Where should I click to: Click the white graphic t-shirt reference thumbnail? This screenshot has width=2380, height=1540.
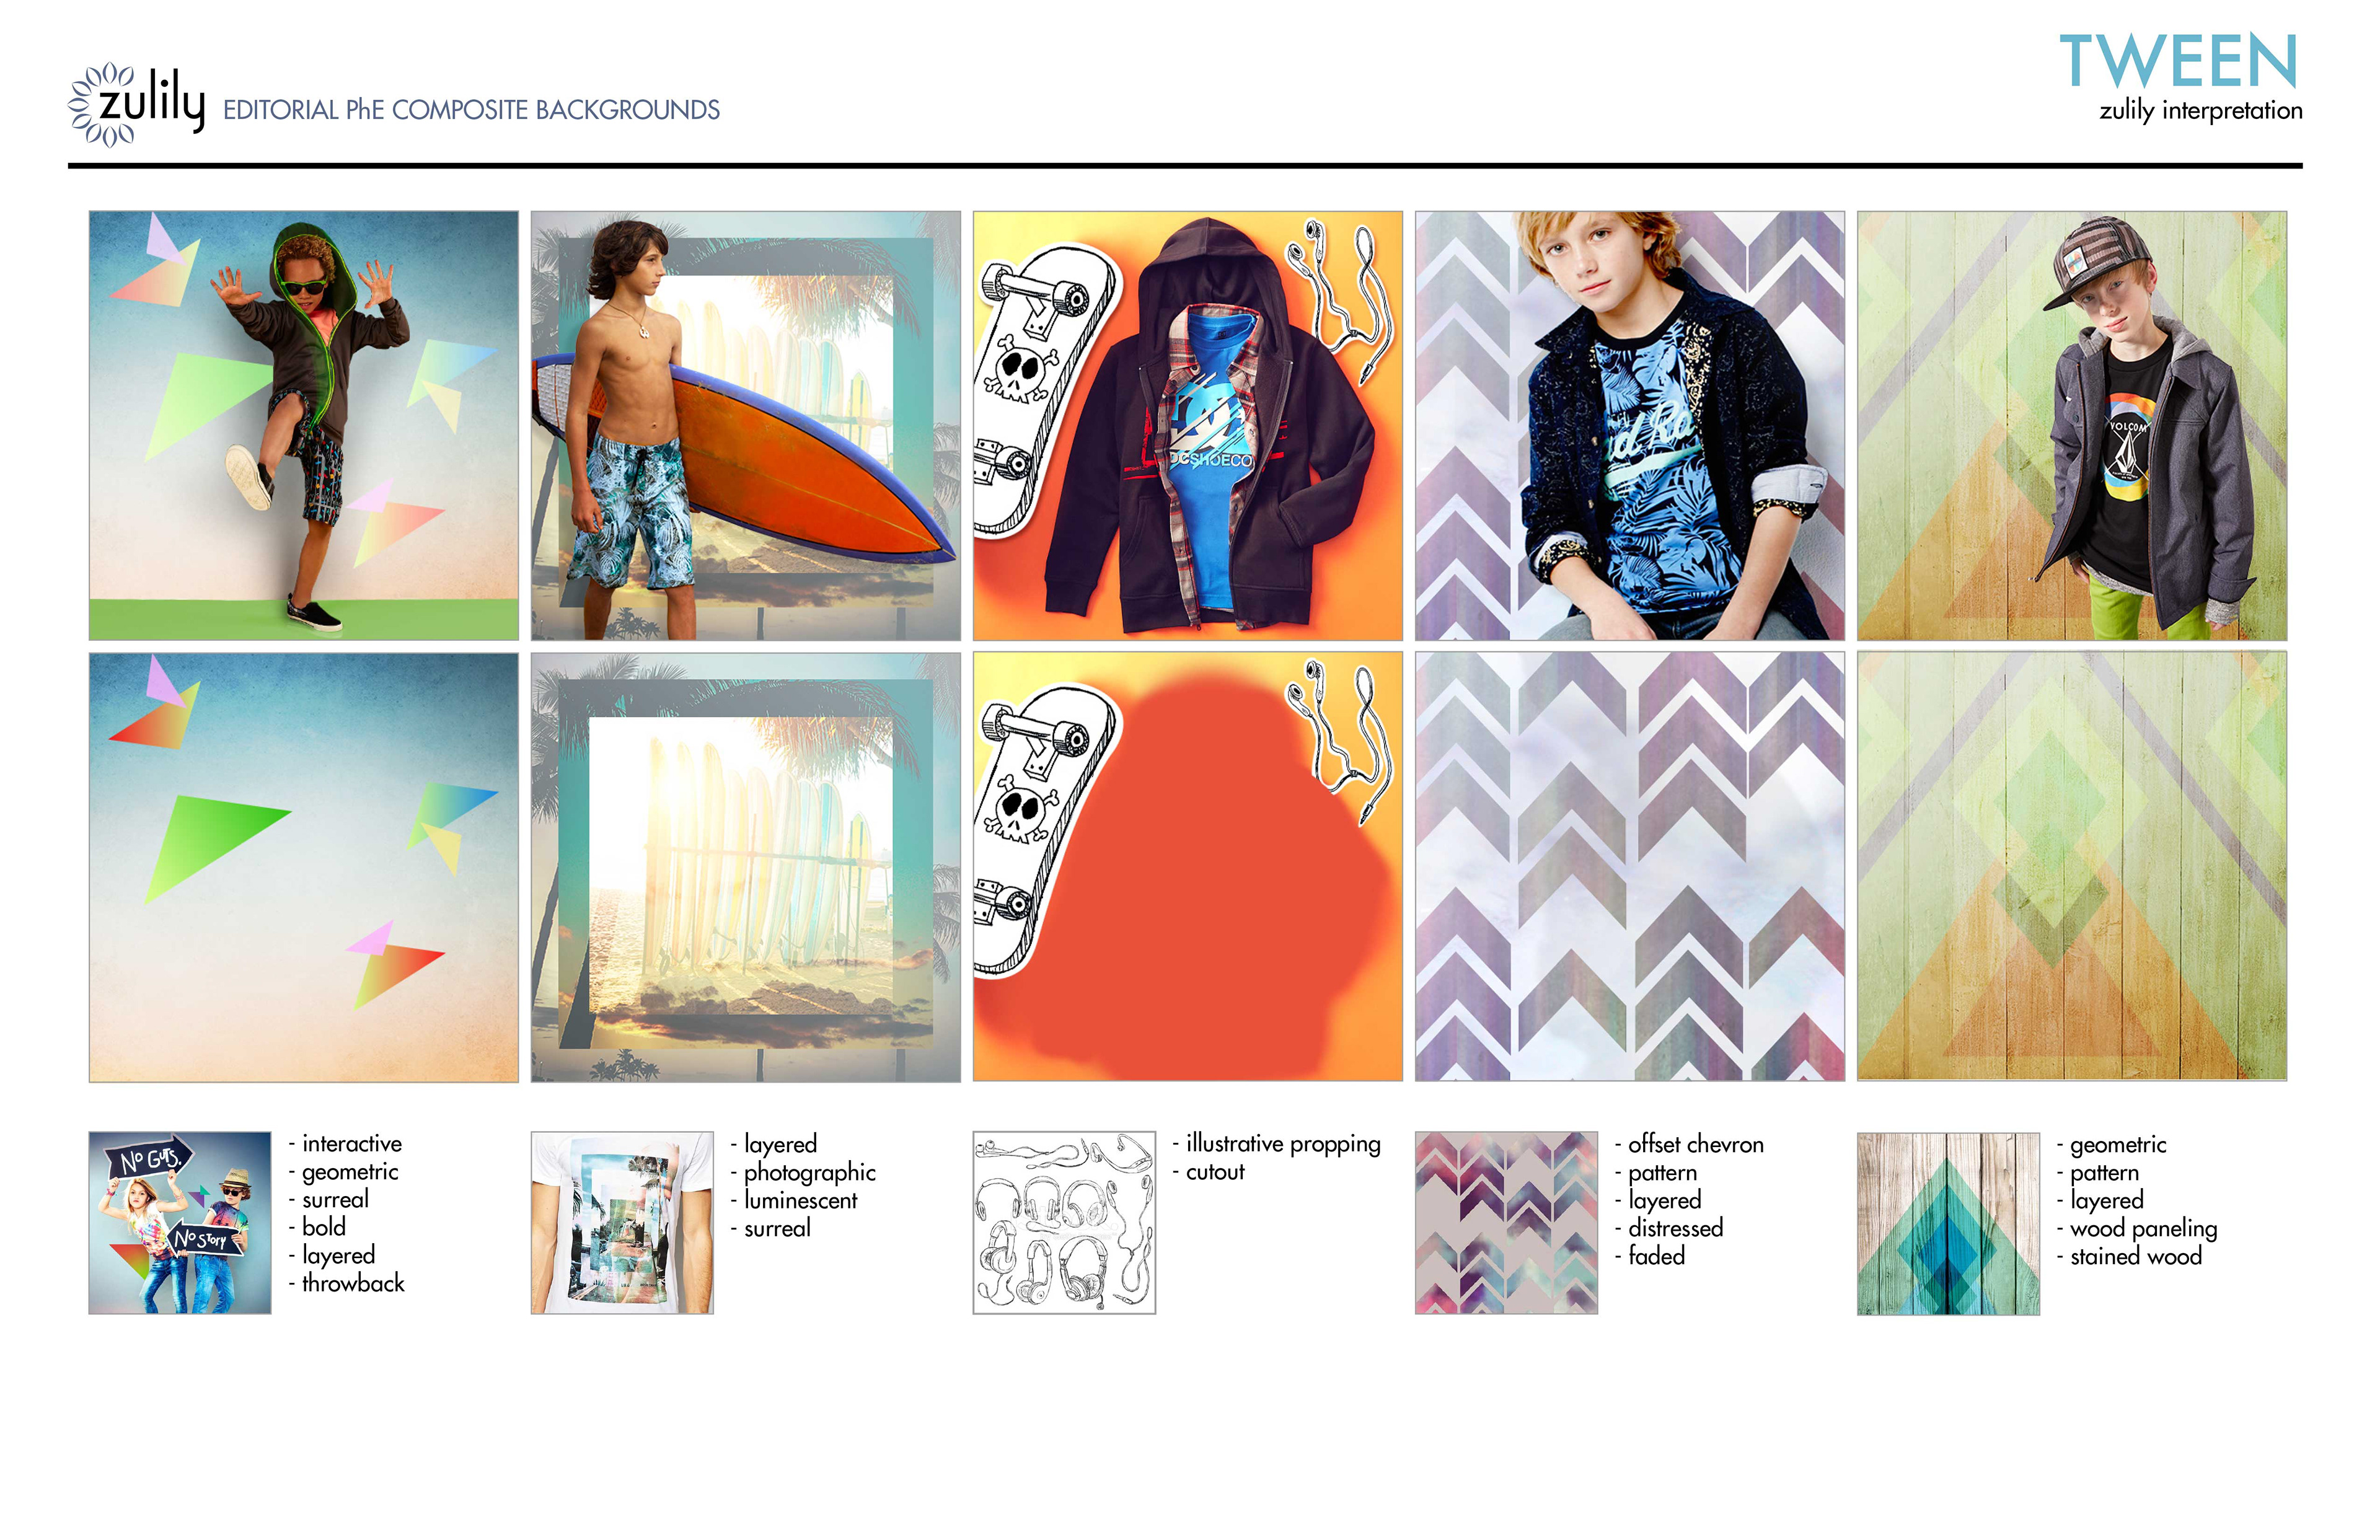click(x=622, y=1222)
